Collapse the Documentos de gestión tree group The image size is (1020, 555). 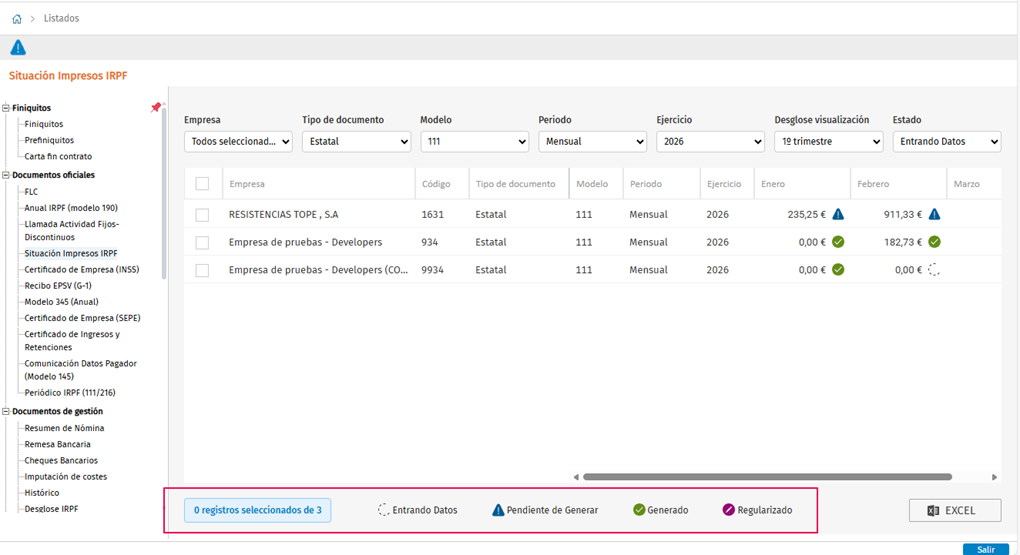click(6, 411)
